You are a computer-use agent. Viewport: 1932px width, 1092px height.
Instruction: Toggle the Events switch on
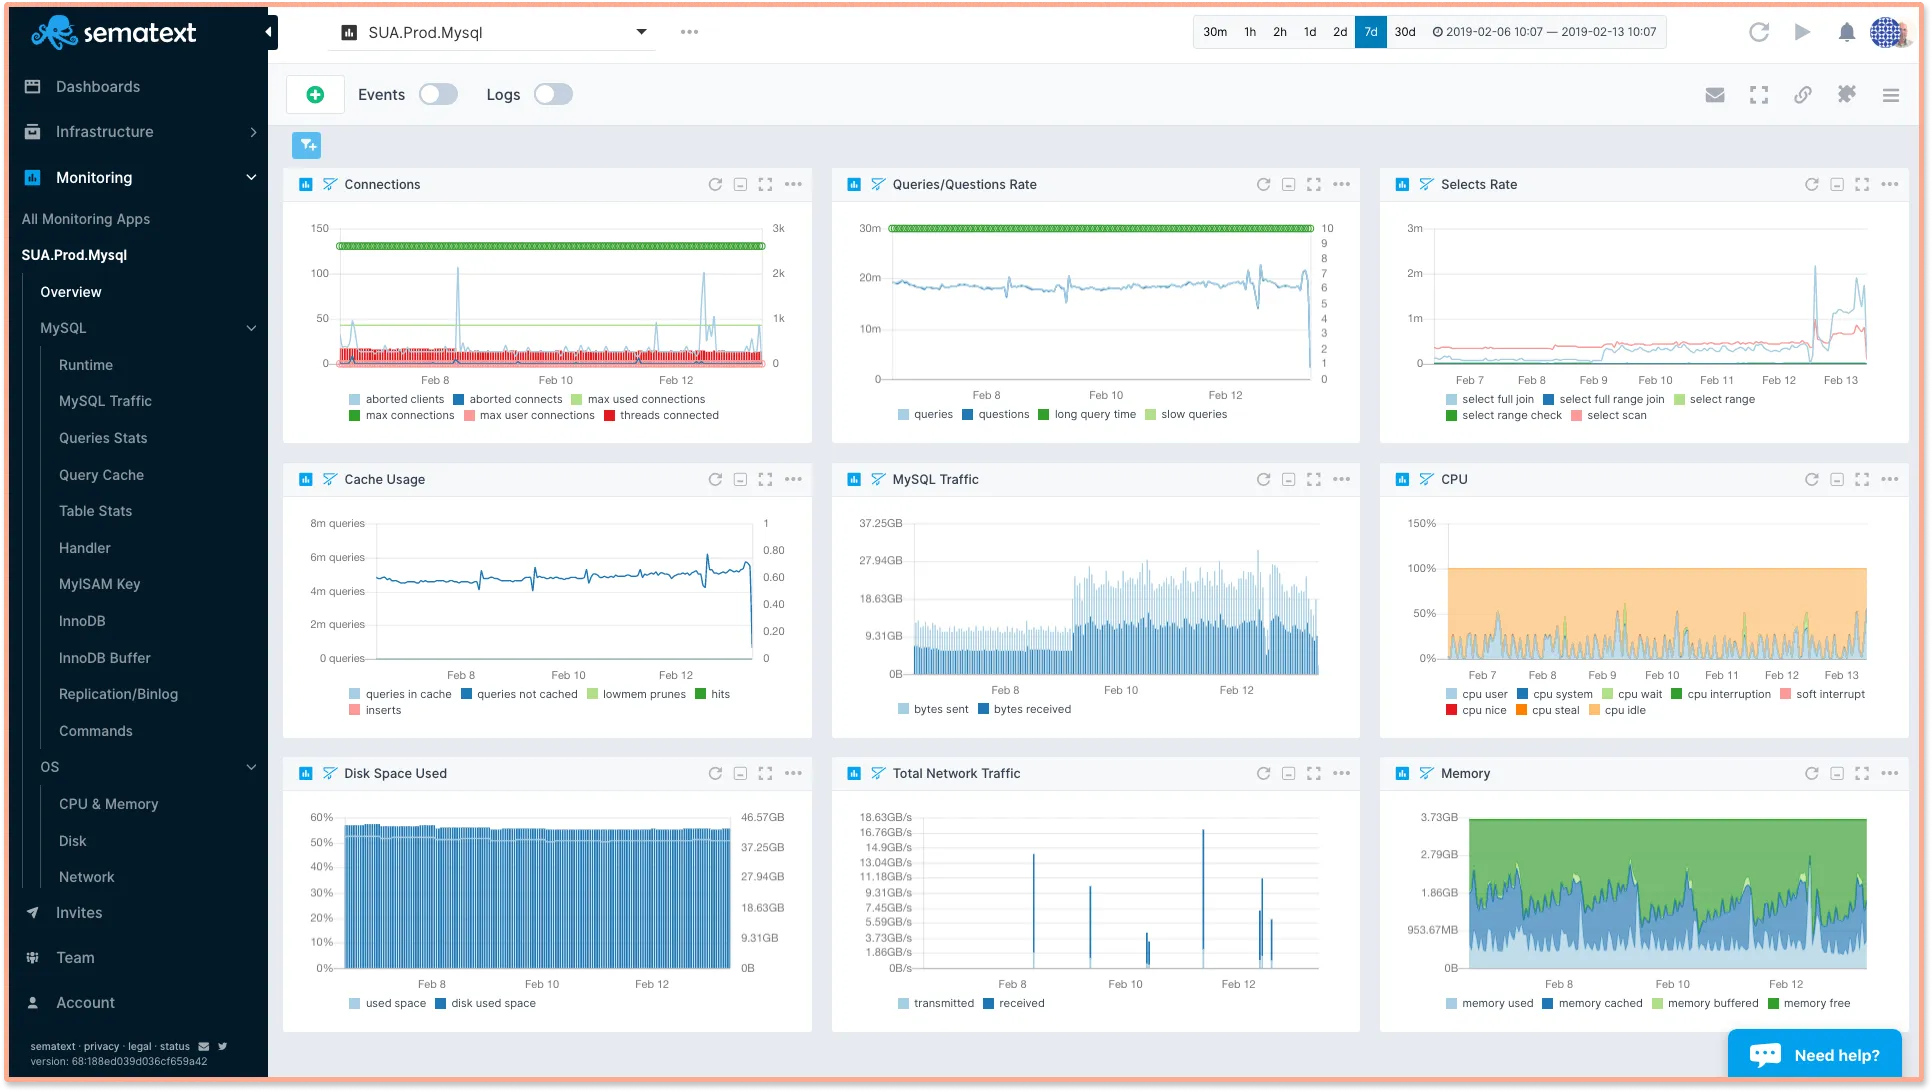pos(439,94)
